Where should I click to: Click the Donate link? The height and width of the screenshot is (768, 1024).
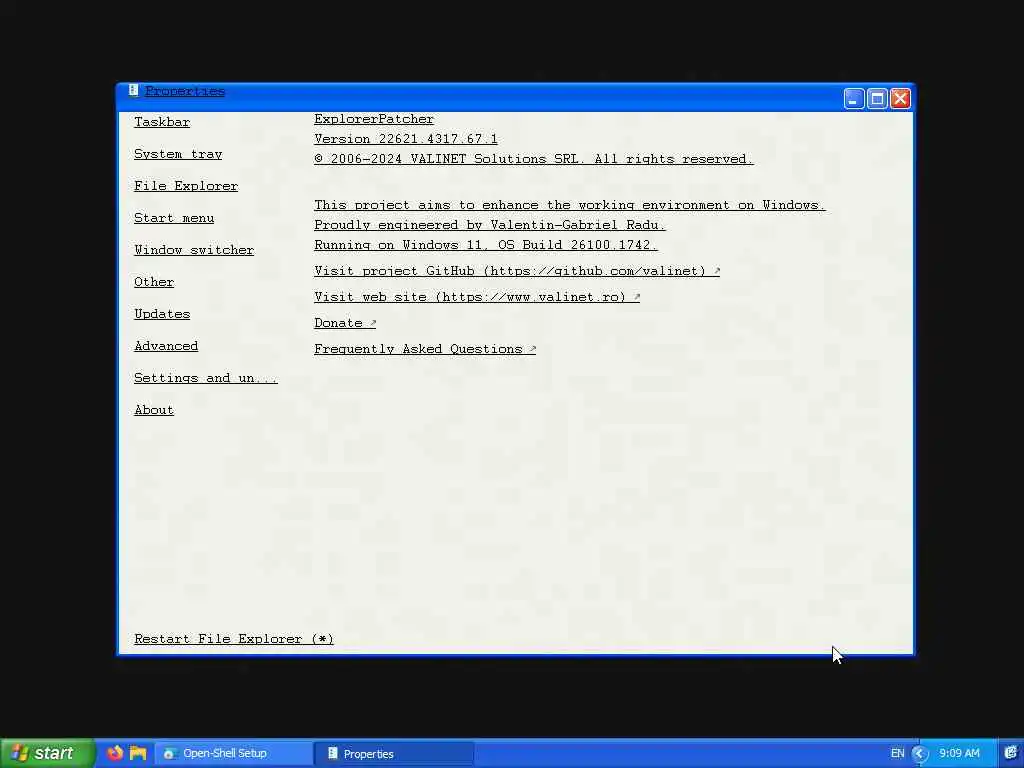tap(345, 323)
